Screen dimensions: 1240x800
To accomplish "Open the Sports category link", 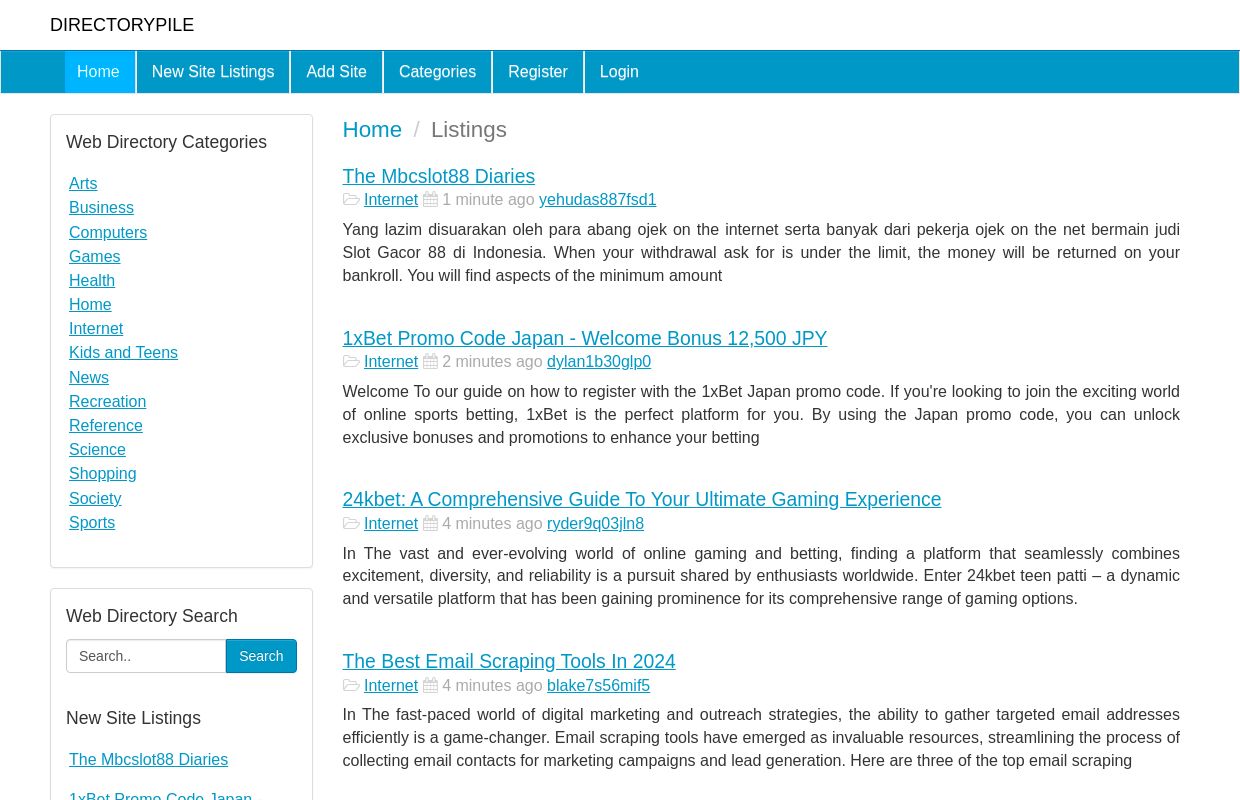I will point(92,523).
